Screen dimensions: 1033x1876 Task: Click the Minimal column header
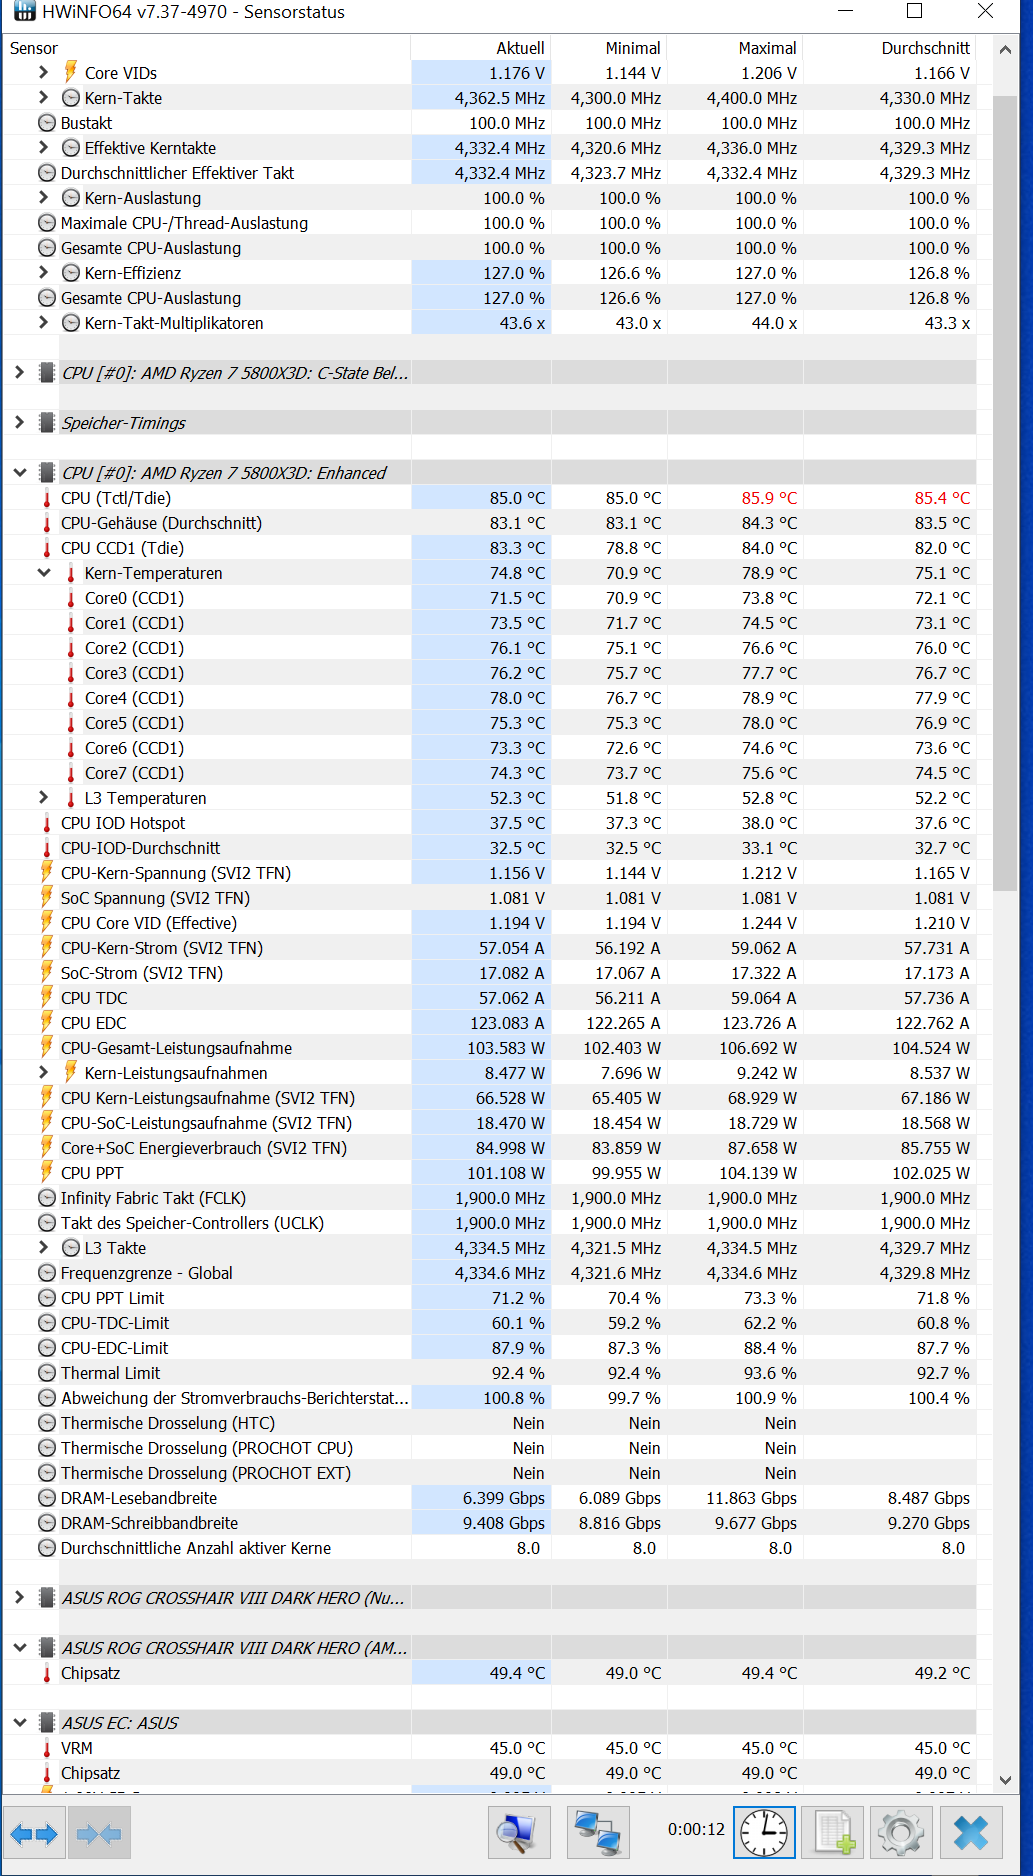click(x=609, y=48)
